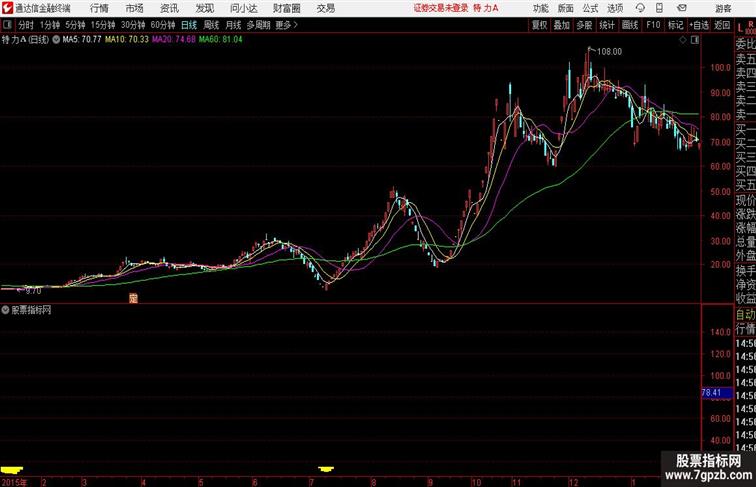Select the 周线 weekly period
Viewport: 756px width, 487px height.
[x=211, y=25]
